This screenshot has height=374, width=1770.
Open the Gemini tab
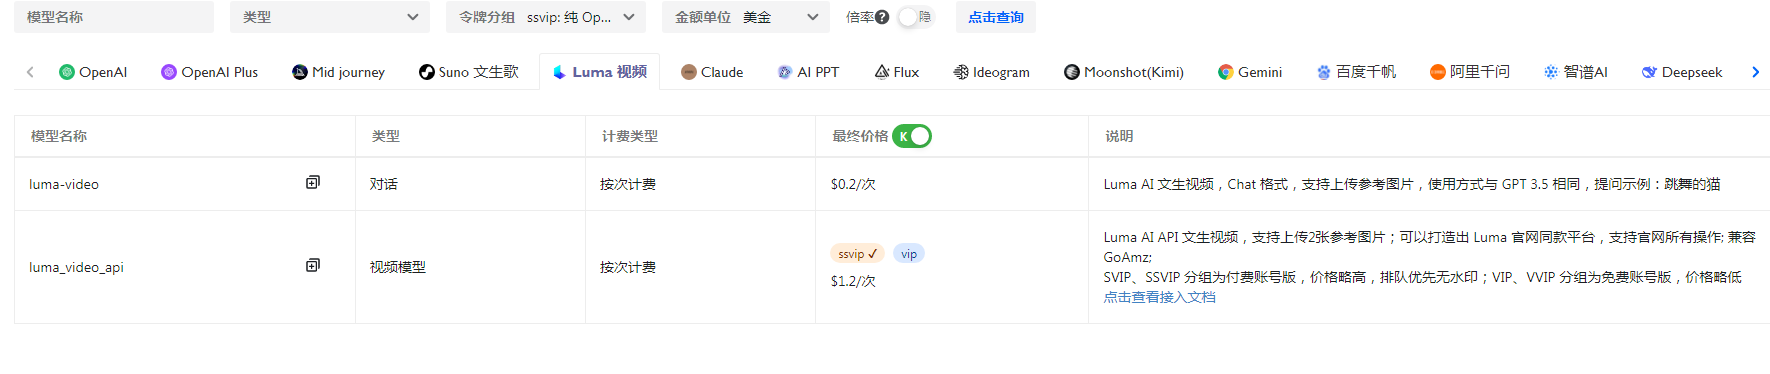tap(1250, 72)
